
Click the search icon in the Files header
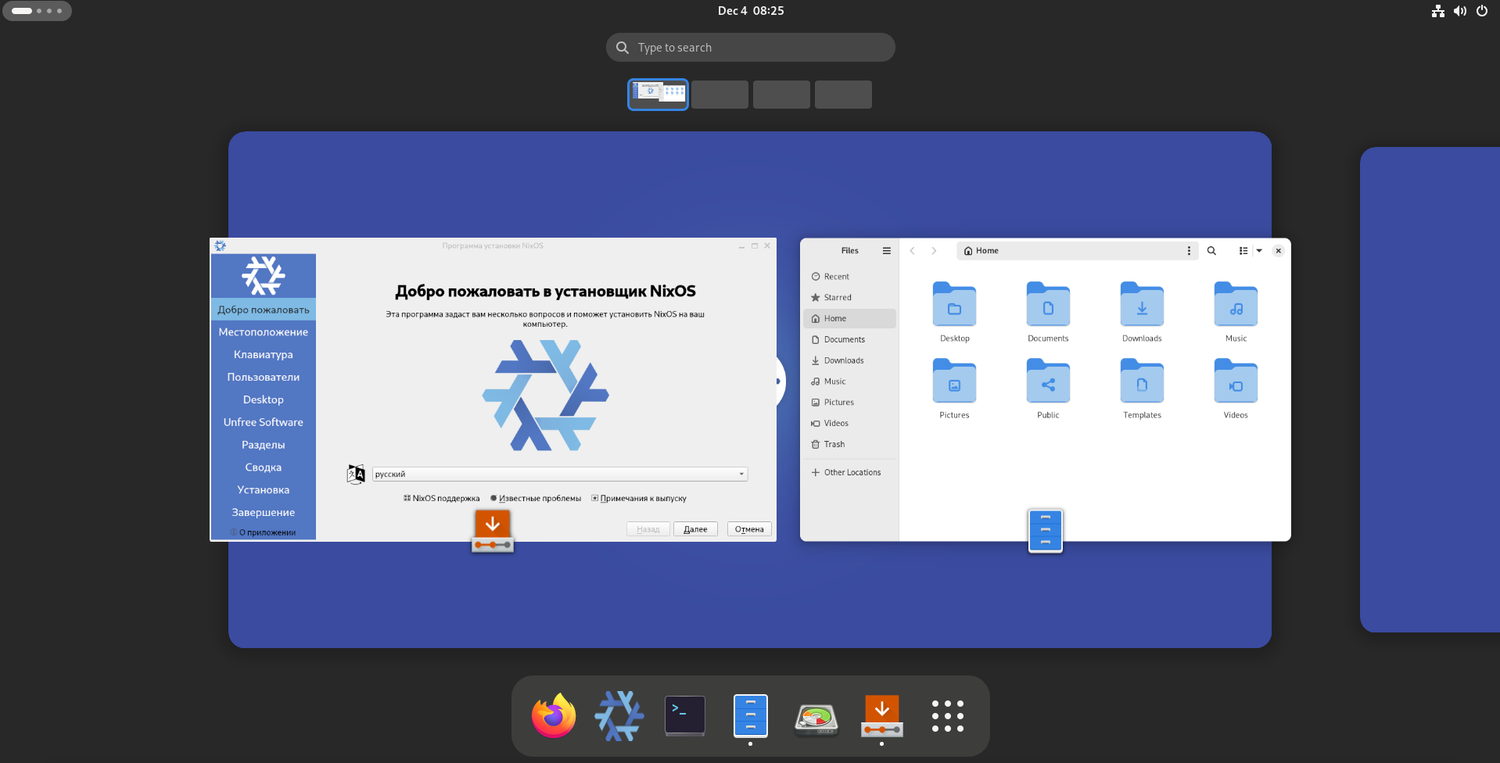[1211, 251]
